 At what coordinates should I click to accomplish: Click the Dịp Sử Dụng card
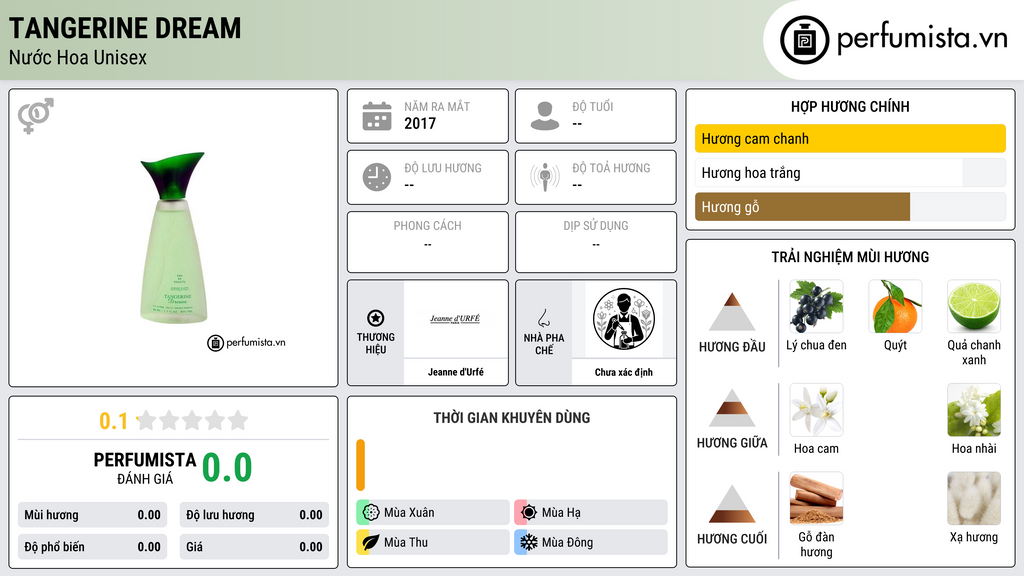pos(596,242)
